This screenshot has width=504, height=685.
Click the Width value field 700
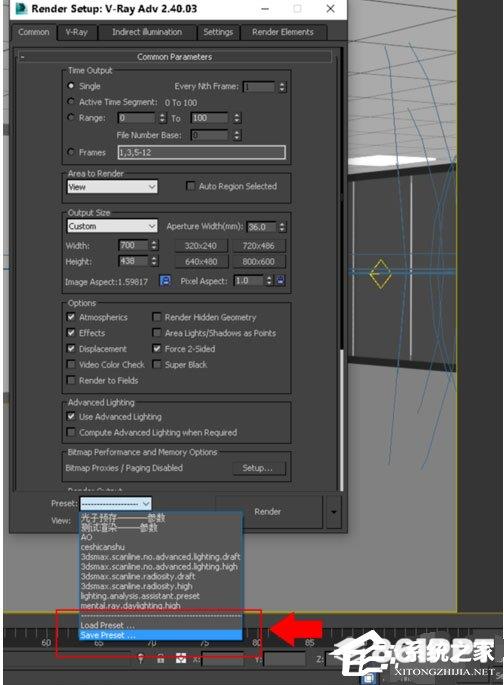click(x=134, y=245)
